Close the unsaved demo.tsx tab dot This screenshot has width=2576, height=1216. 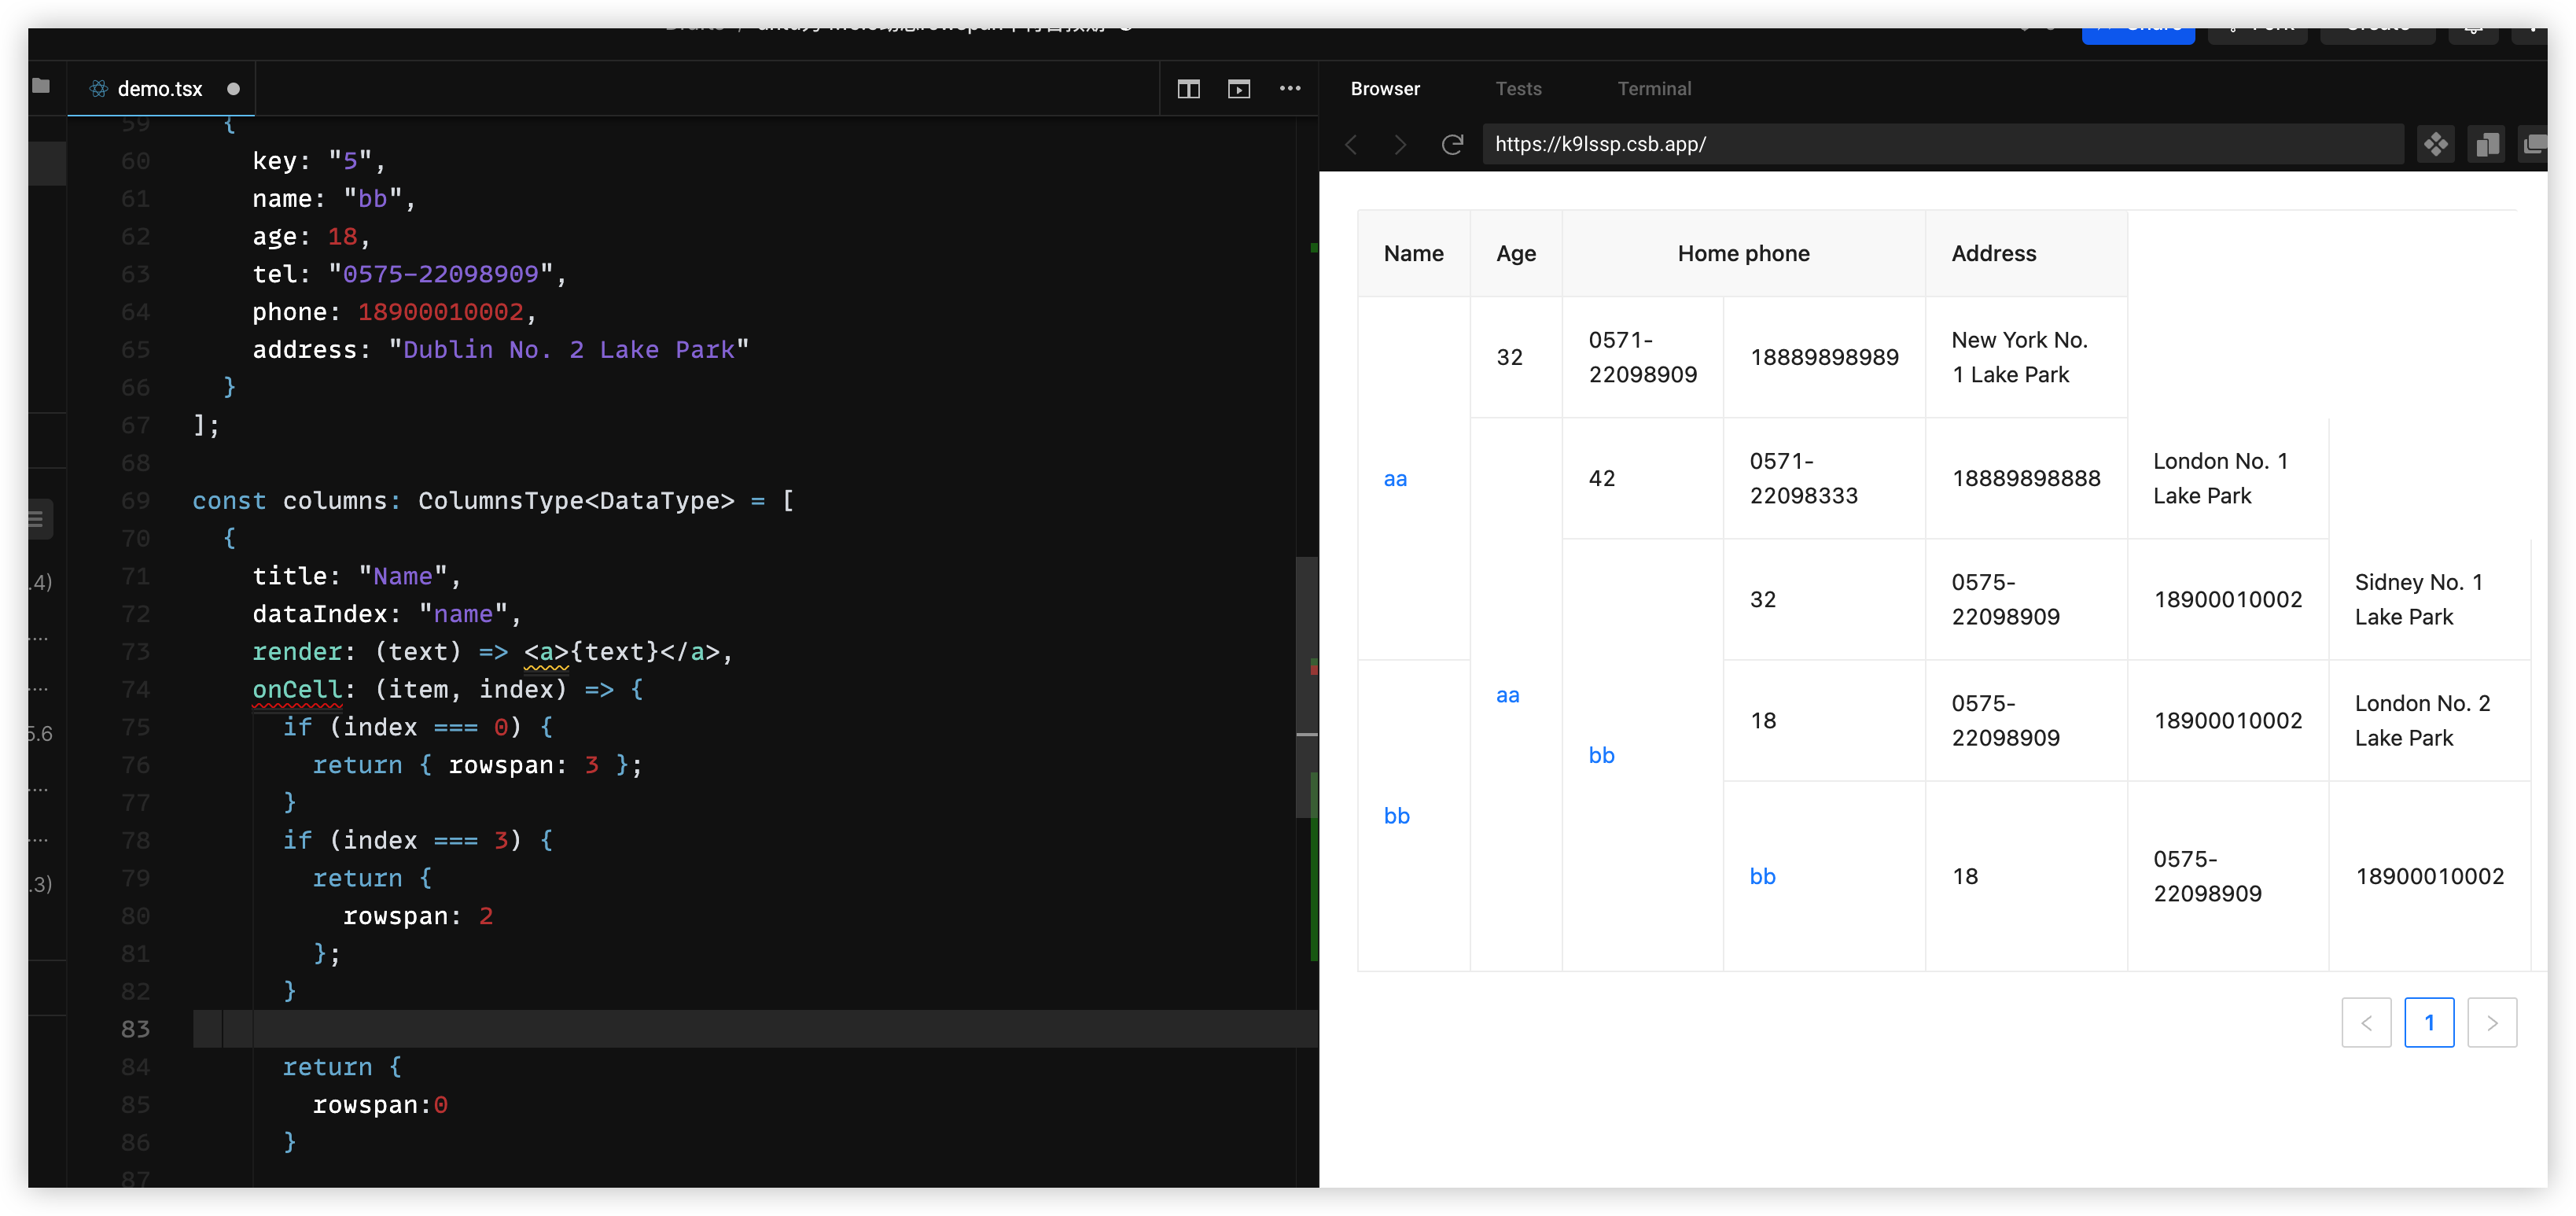[233, 89]
